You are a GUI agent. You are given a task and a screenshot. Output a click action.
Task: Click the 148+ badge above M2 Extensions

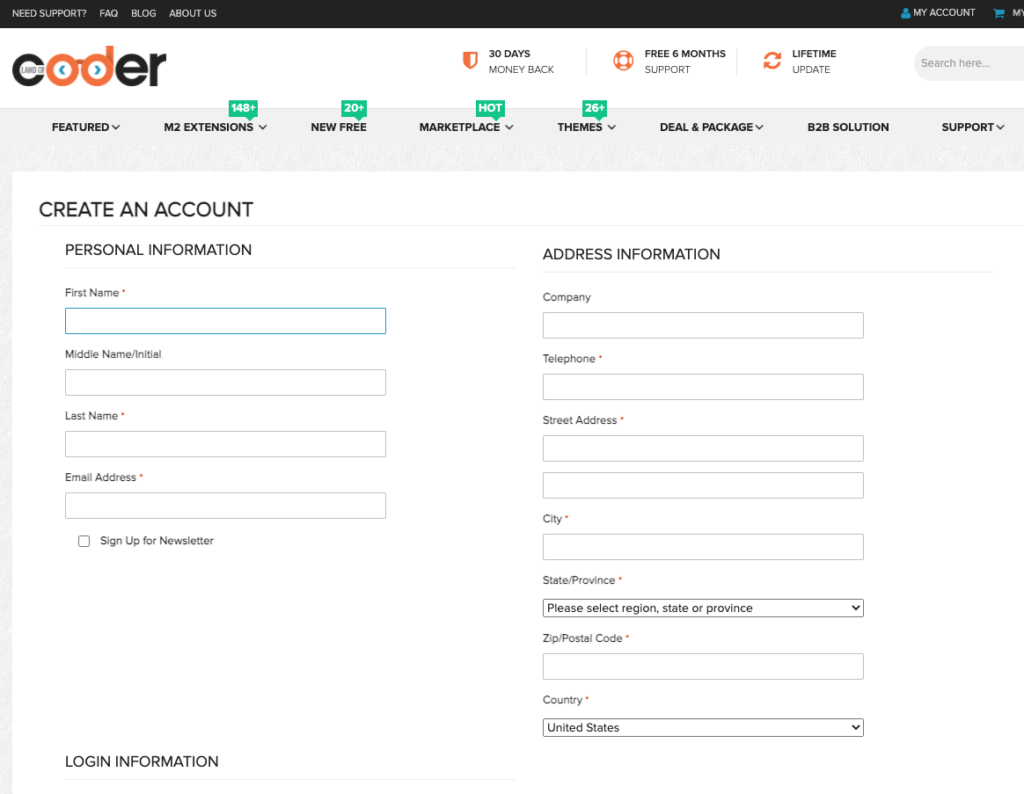pyautogui.click(x=243, y=108)
